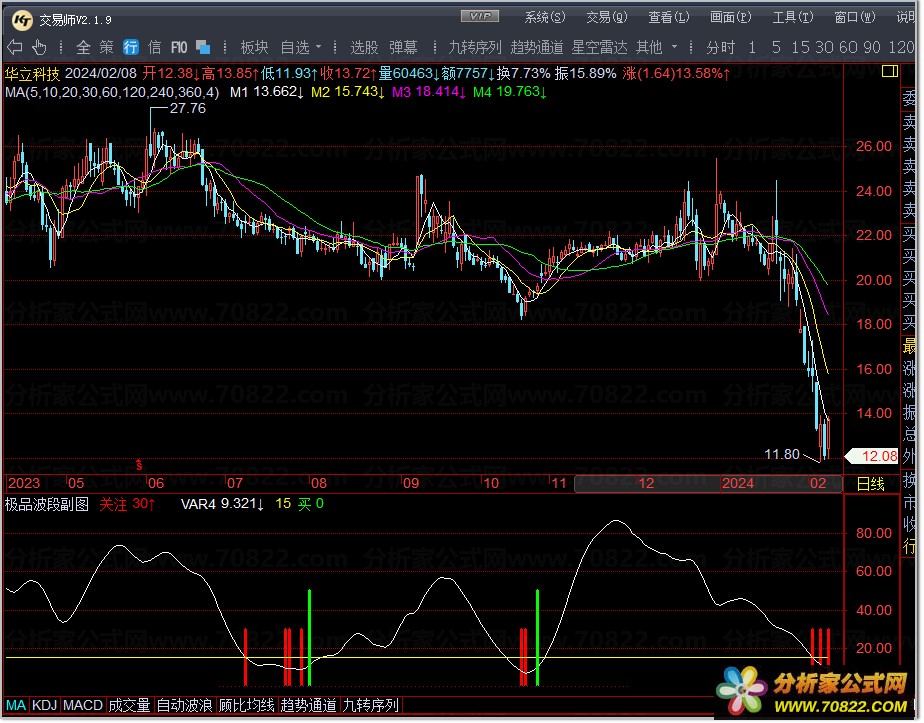This screenshot has width=924, height=723.
Task: Click the 策 strategy toolbar icon
Action: click(x=107, y=47)
